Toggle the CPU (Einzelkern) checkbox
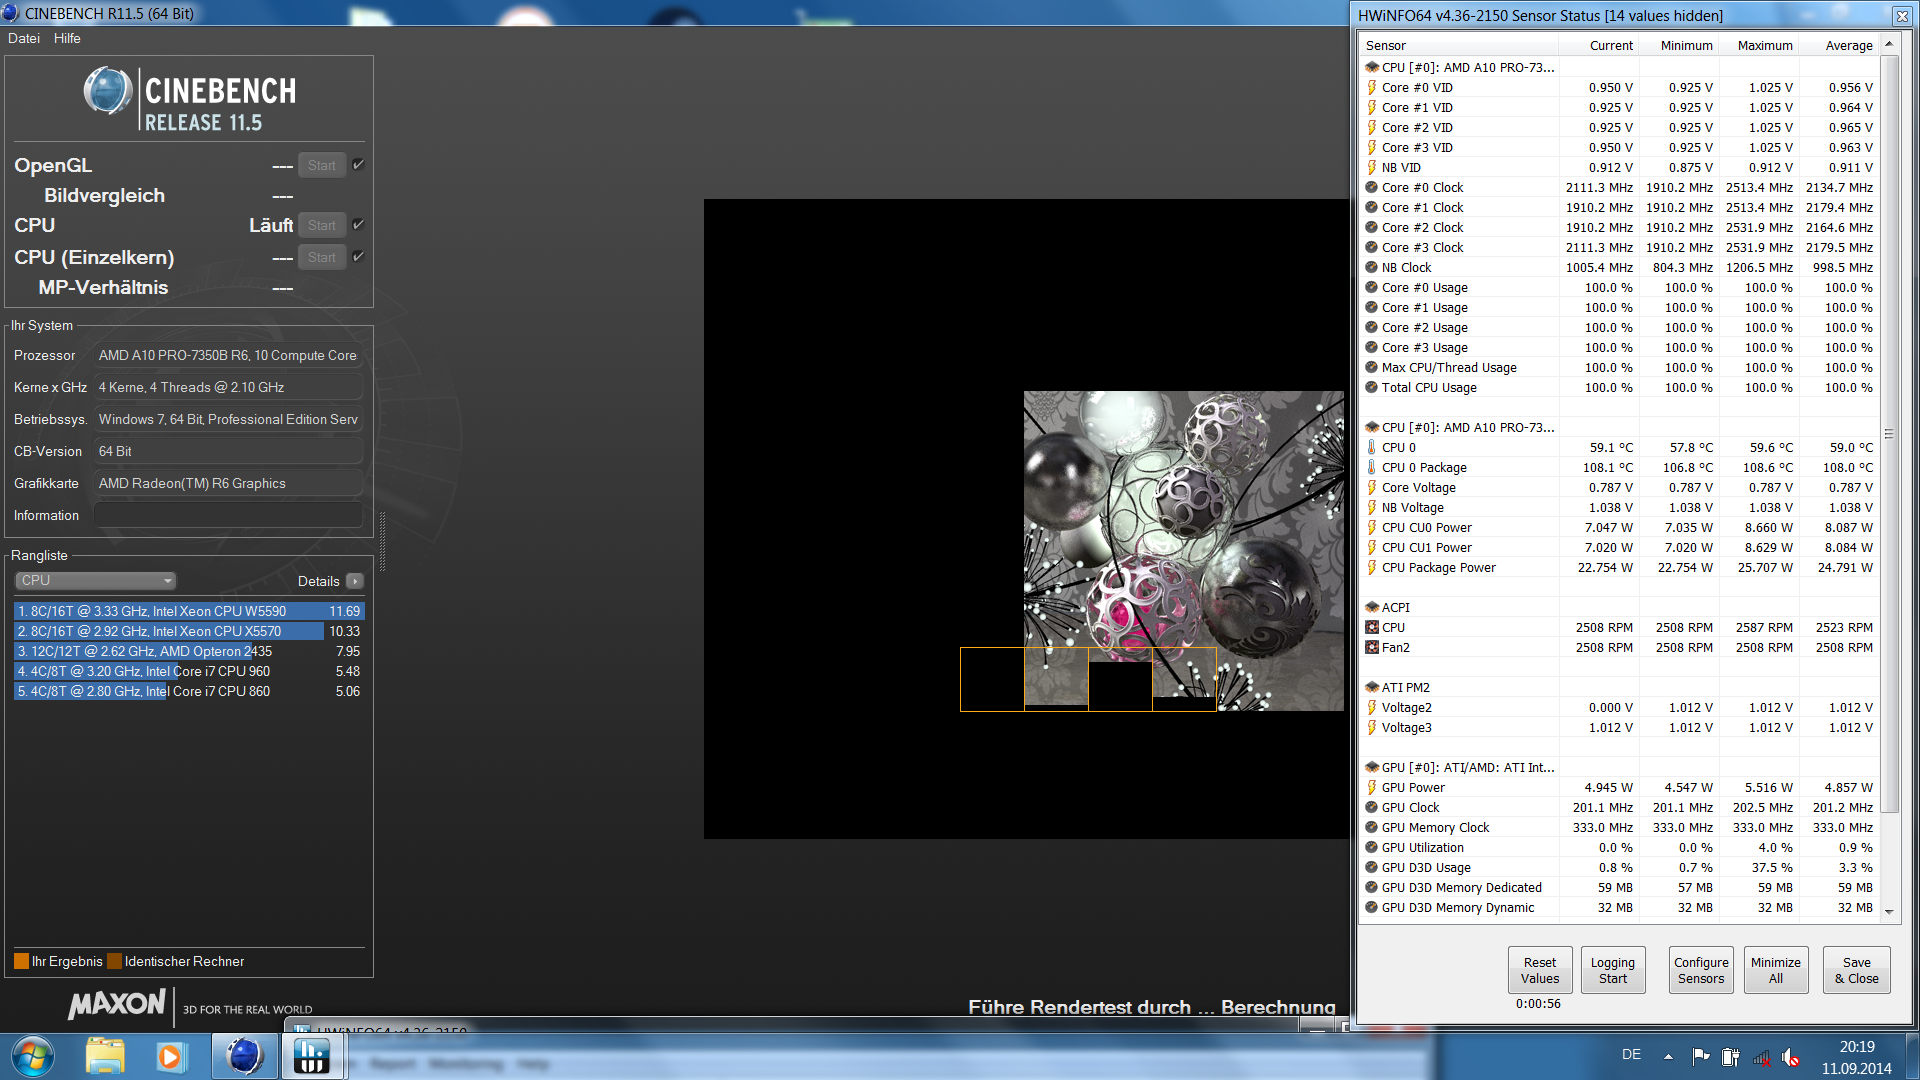This screenshot has width=1920, height=1080. [x=358, y=257]
